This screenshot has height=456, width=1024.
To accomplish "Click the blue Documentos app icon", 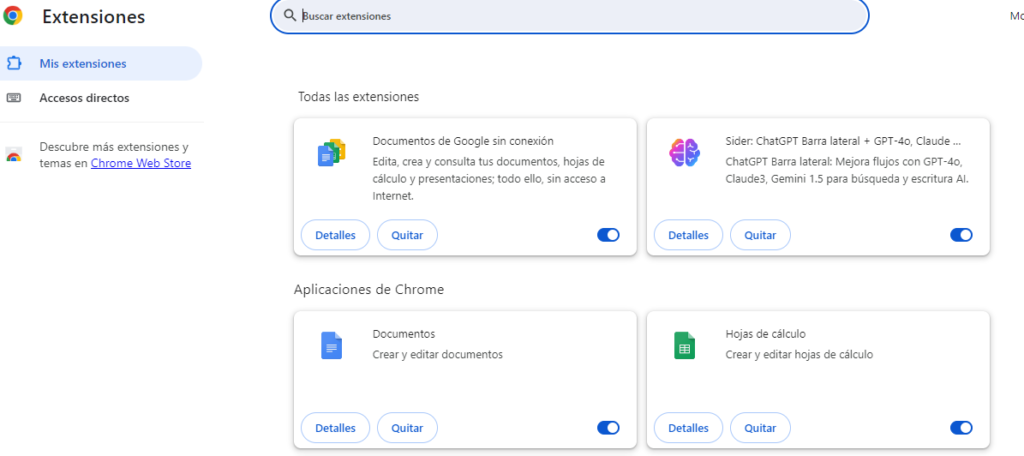I will (331, 345).
